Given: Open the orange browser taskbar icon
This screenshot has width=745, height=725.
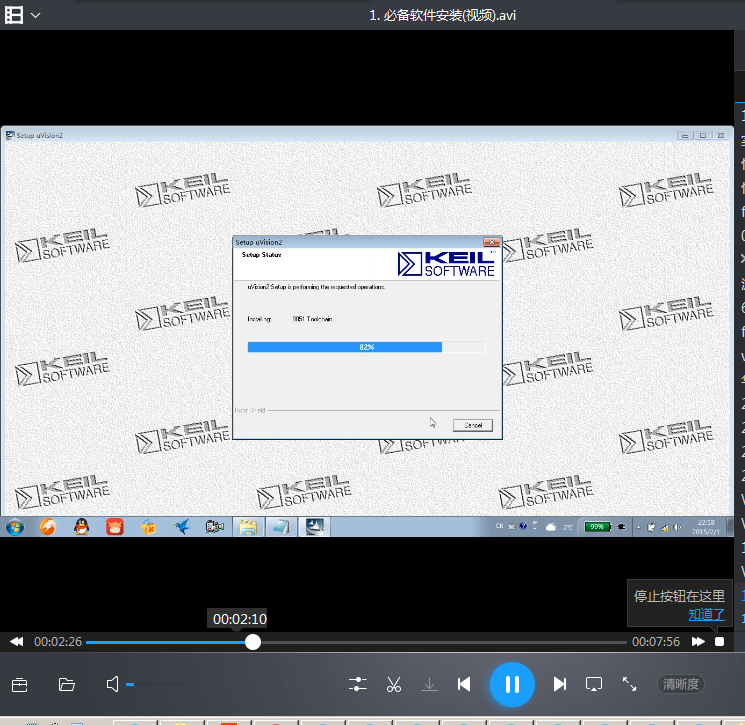Looking at the screenshot, I should click(48, 526).
